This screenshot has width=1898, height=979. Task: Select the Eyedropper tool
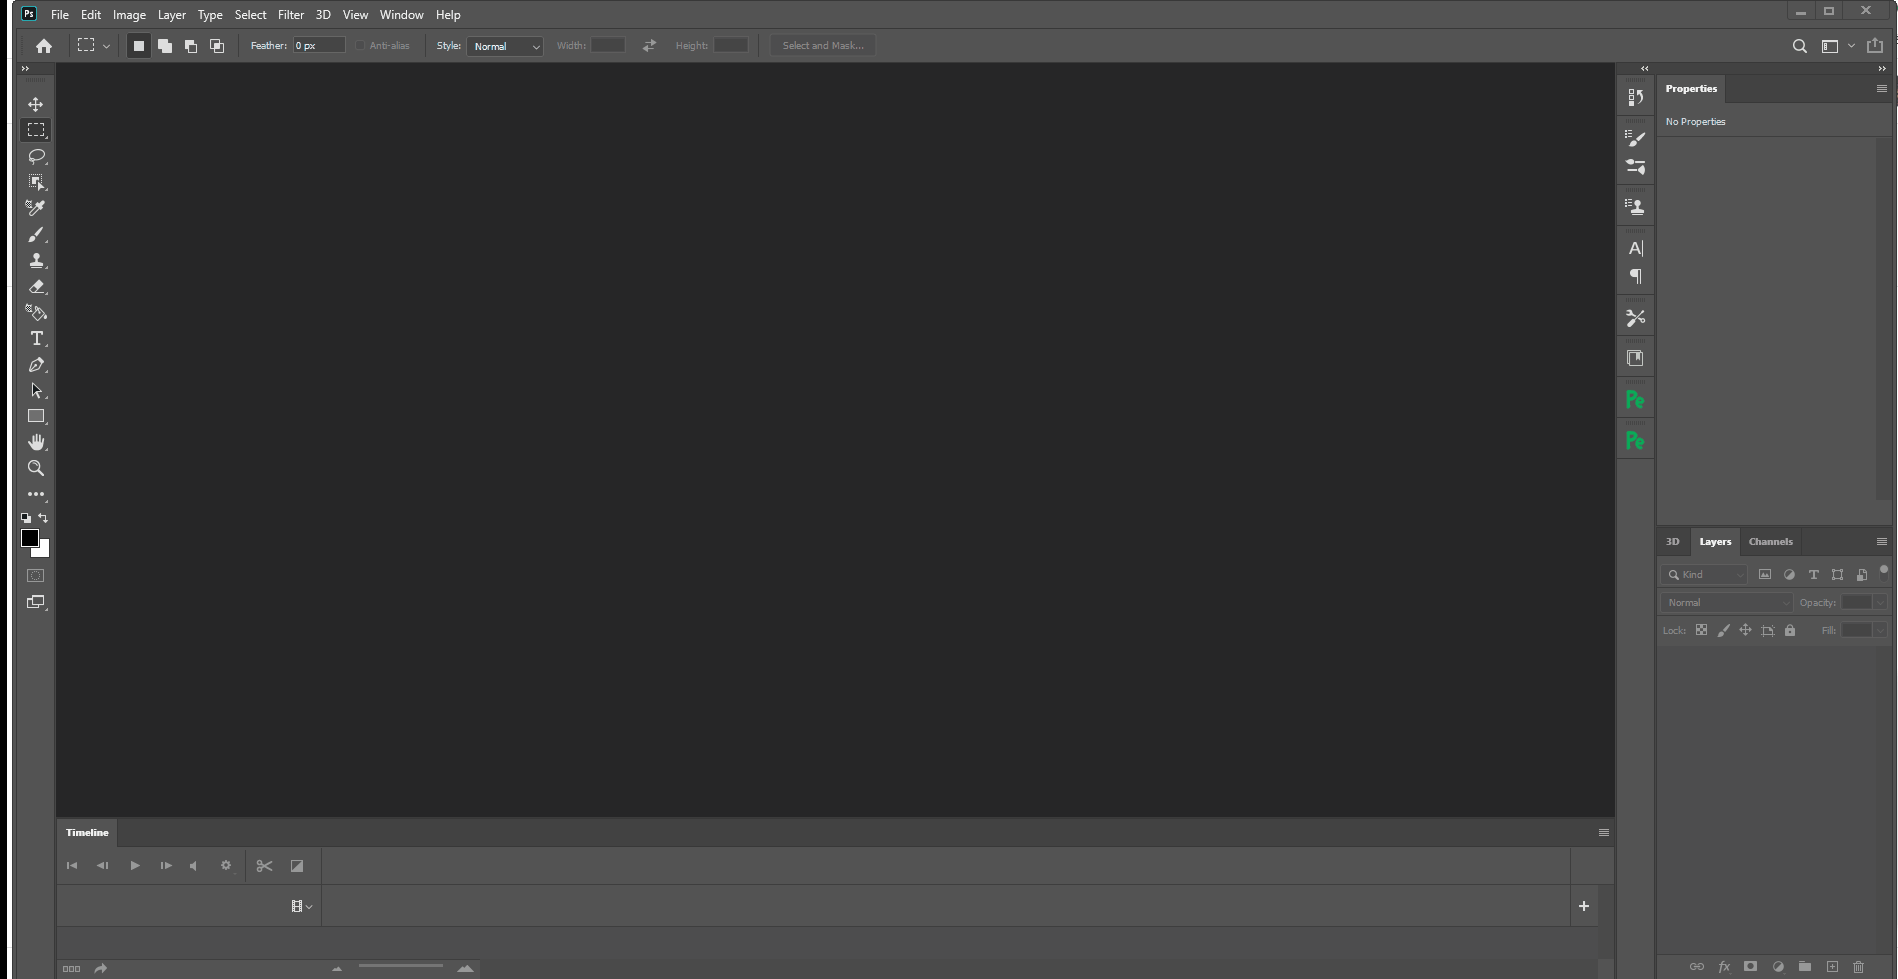coord(36,208)
